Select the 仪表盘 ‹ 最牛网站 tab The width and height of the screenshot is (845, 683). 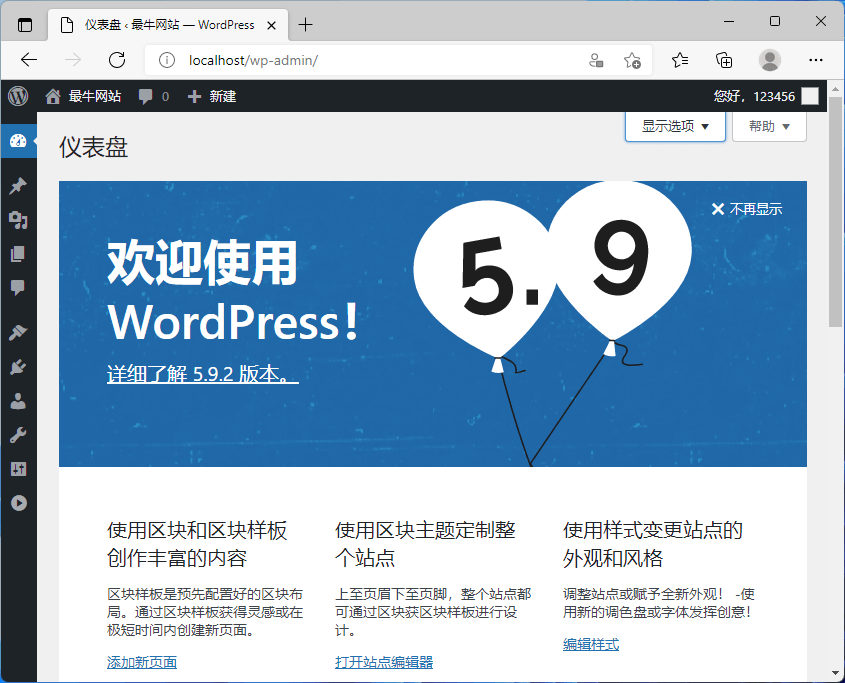pyautogui.click(x=168, y=25)
